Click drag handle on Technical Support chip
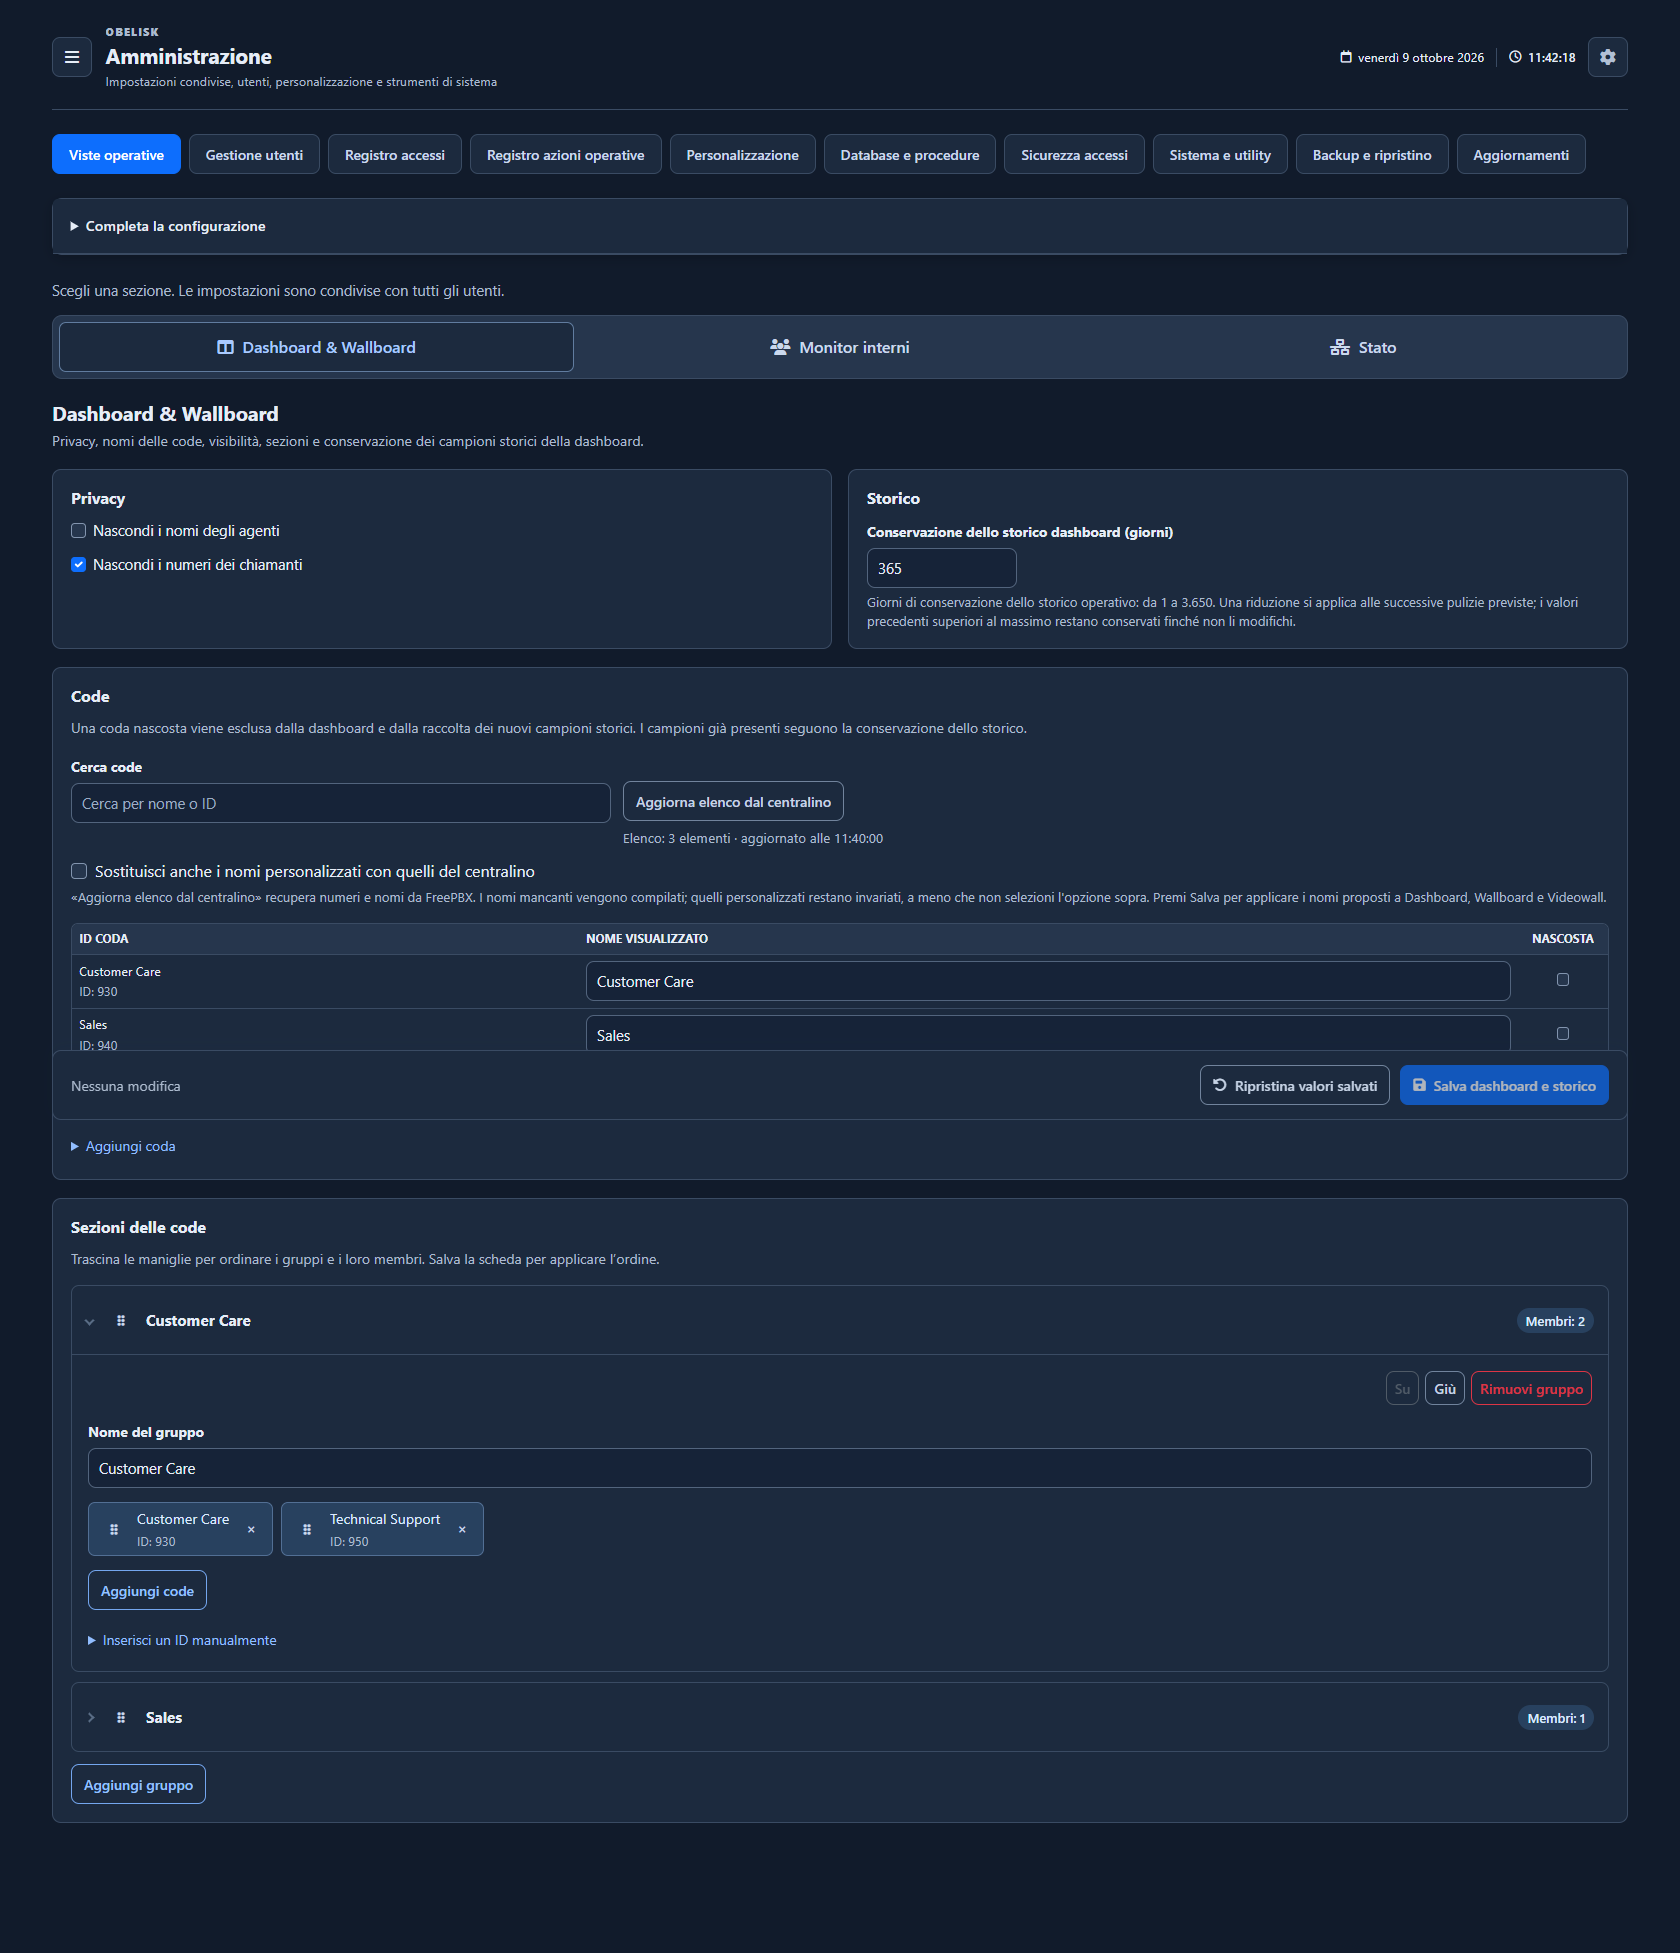1680x1953 pixels. [307, 1530]
